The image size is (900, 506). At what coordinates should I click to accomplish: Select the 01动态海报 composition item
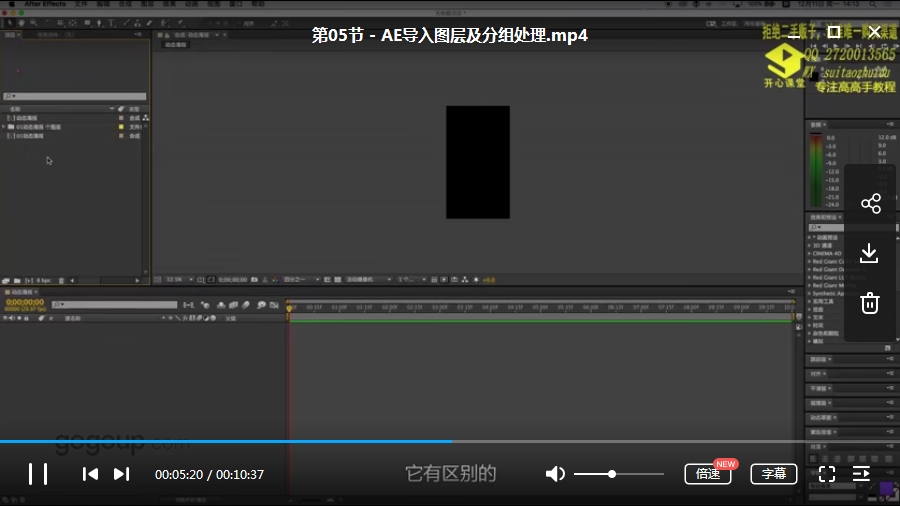29,136
